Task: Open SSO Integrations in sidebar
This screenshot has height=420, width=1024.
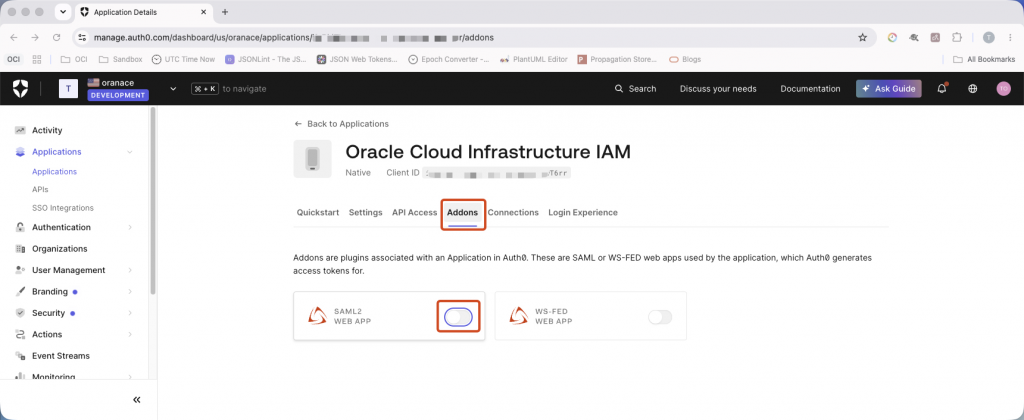Action: [63, 208]
